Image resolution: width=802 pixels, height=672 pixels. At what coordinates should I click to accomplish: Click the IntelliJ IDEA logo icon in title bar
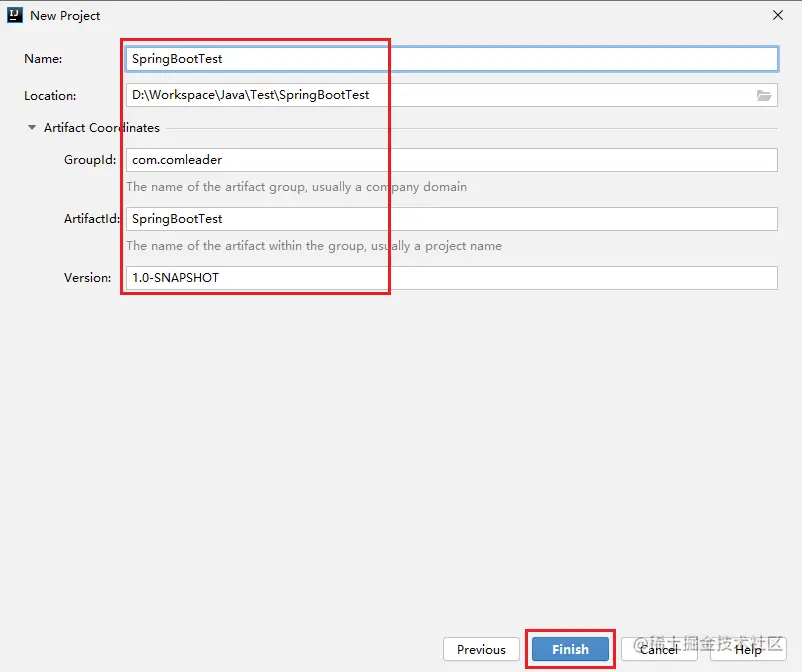[x=15, y=15]
